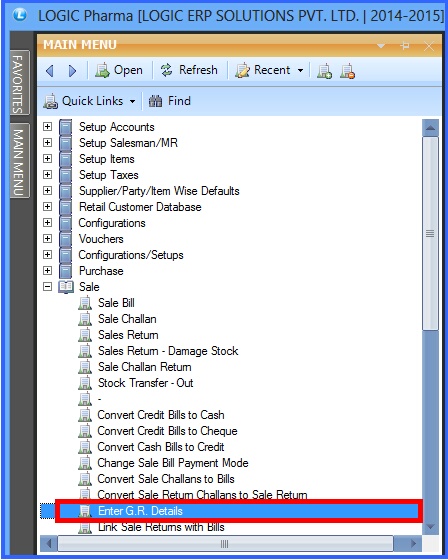
Task: Click the vertical scrollbar up arrow
Action: (430, 128)
